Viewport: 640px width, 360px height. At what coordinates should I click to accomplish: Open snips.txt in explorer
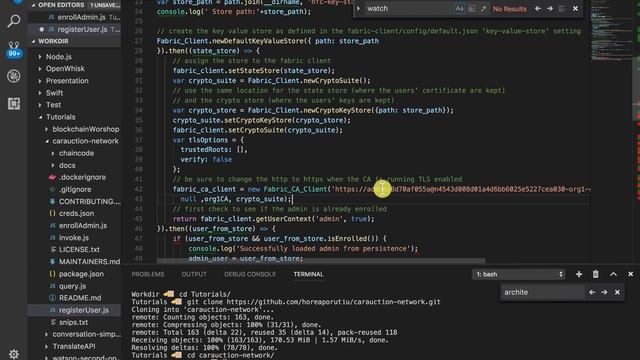point(74,322)
